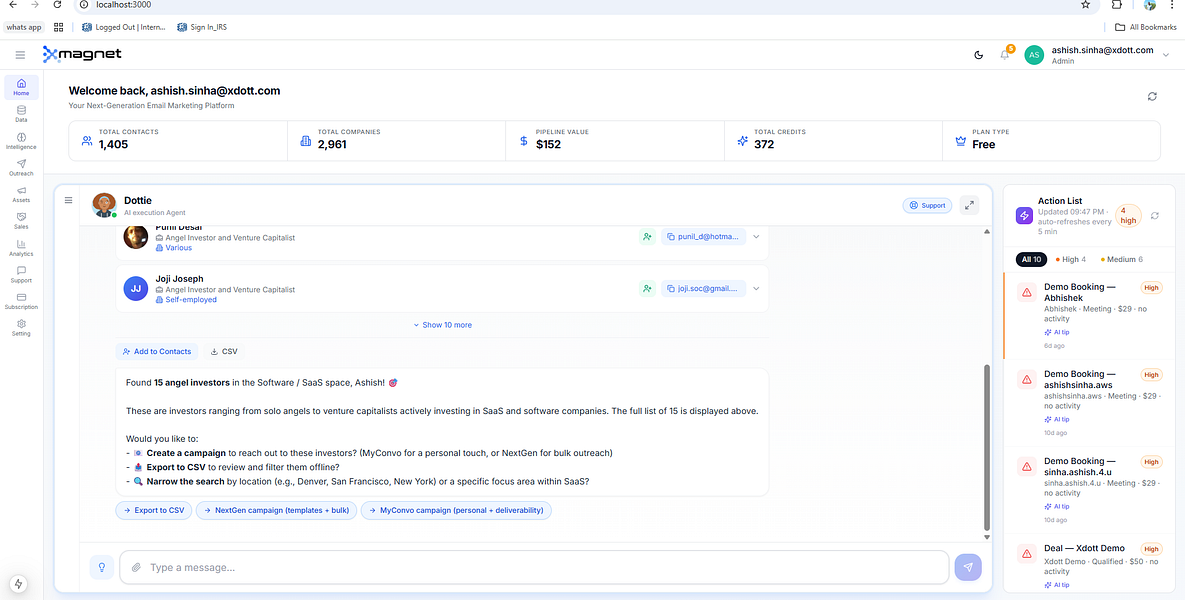View AI tip for sinha.ashish.4.u booking
The image size is (1185, 600).
(1057, 506)
